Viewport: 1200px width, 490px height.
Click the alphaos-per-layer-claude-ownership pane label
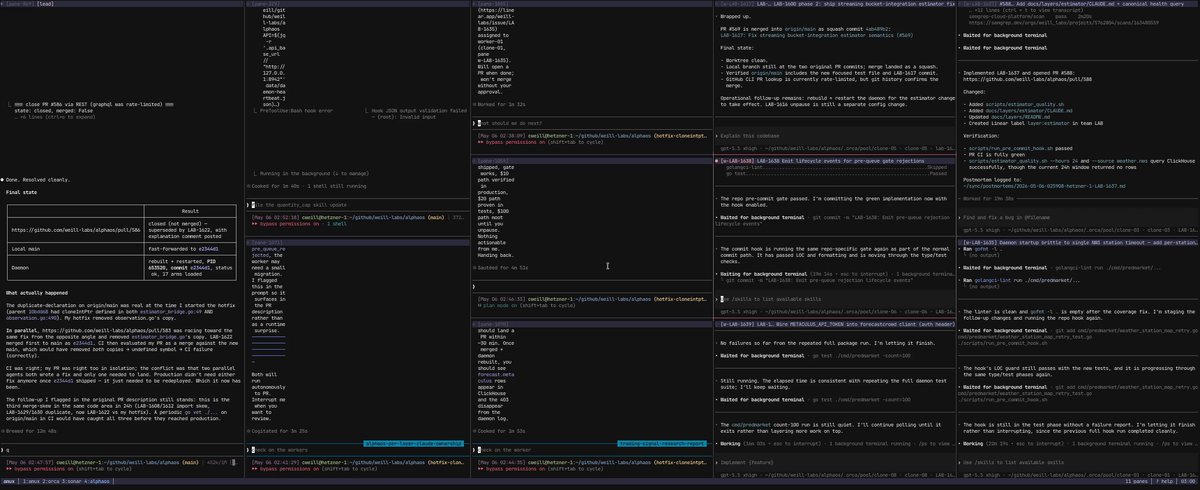pos(412,443)
